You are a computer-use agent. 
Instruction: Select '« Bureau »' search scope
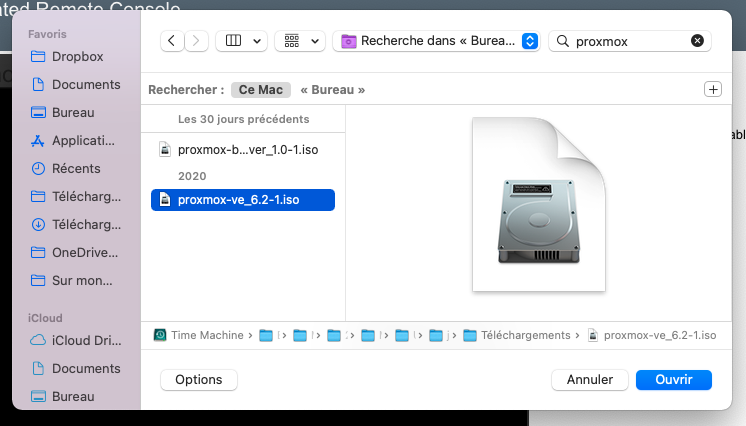333,89
